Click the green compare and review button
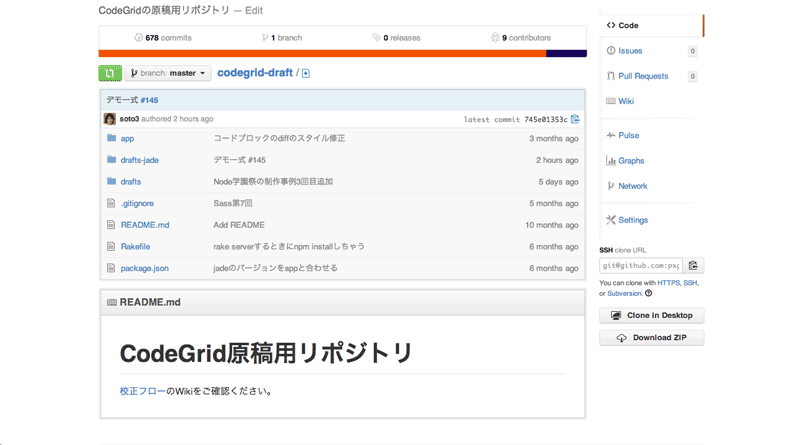 click(110, 73)
